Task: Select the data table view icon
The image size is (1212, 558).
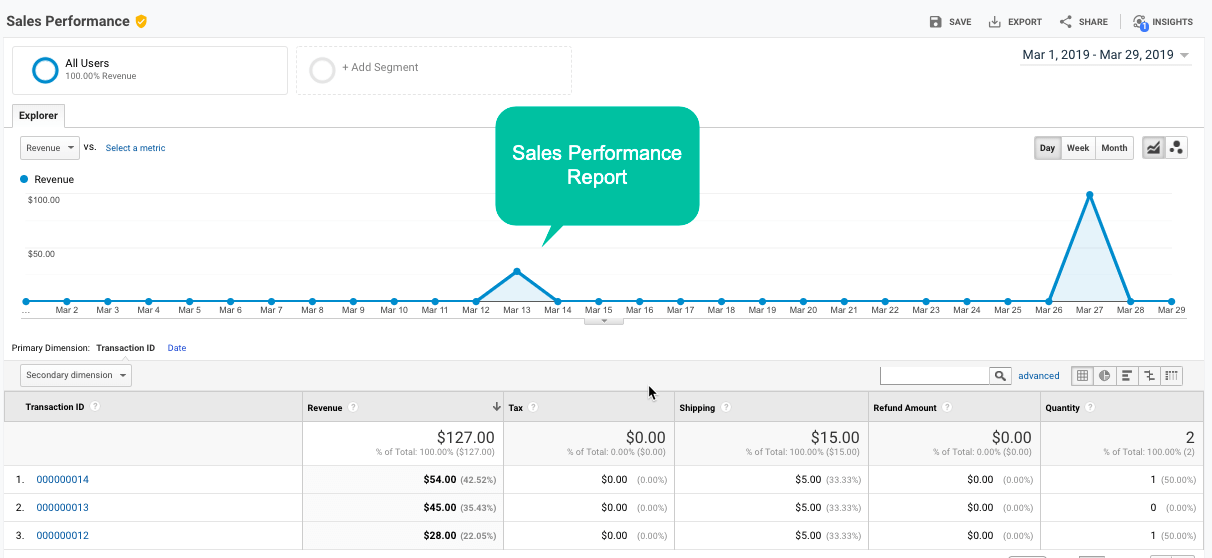Action: [x=1082, y=376]
